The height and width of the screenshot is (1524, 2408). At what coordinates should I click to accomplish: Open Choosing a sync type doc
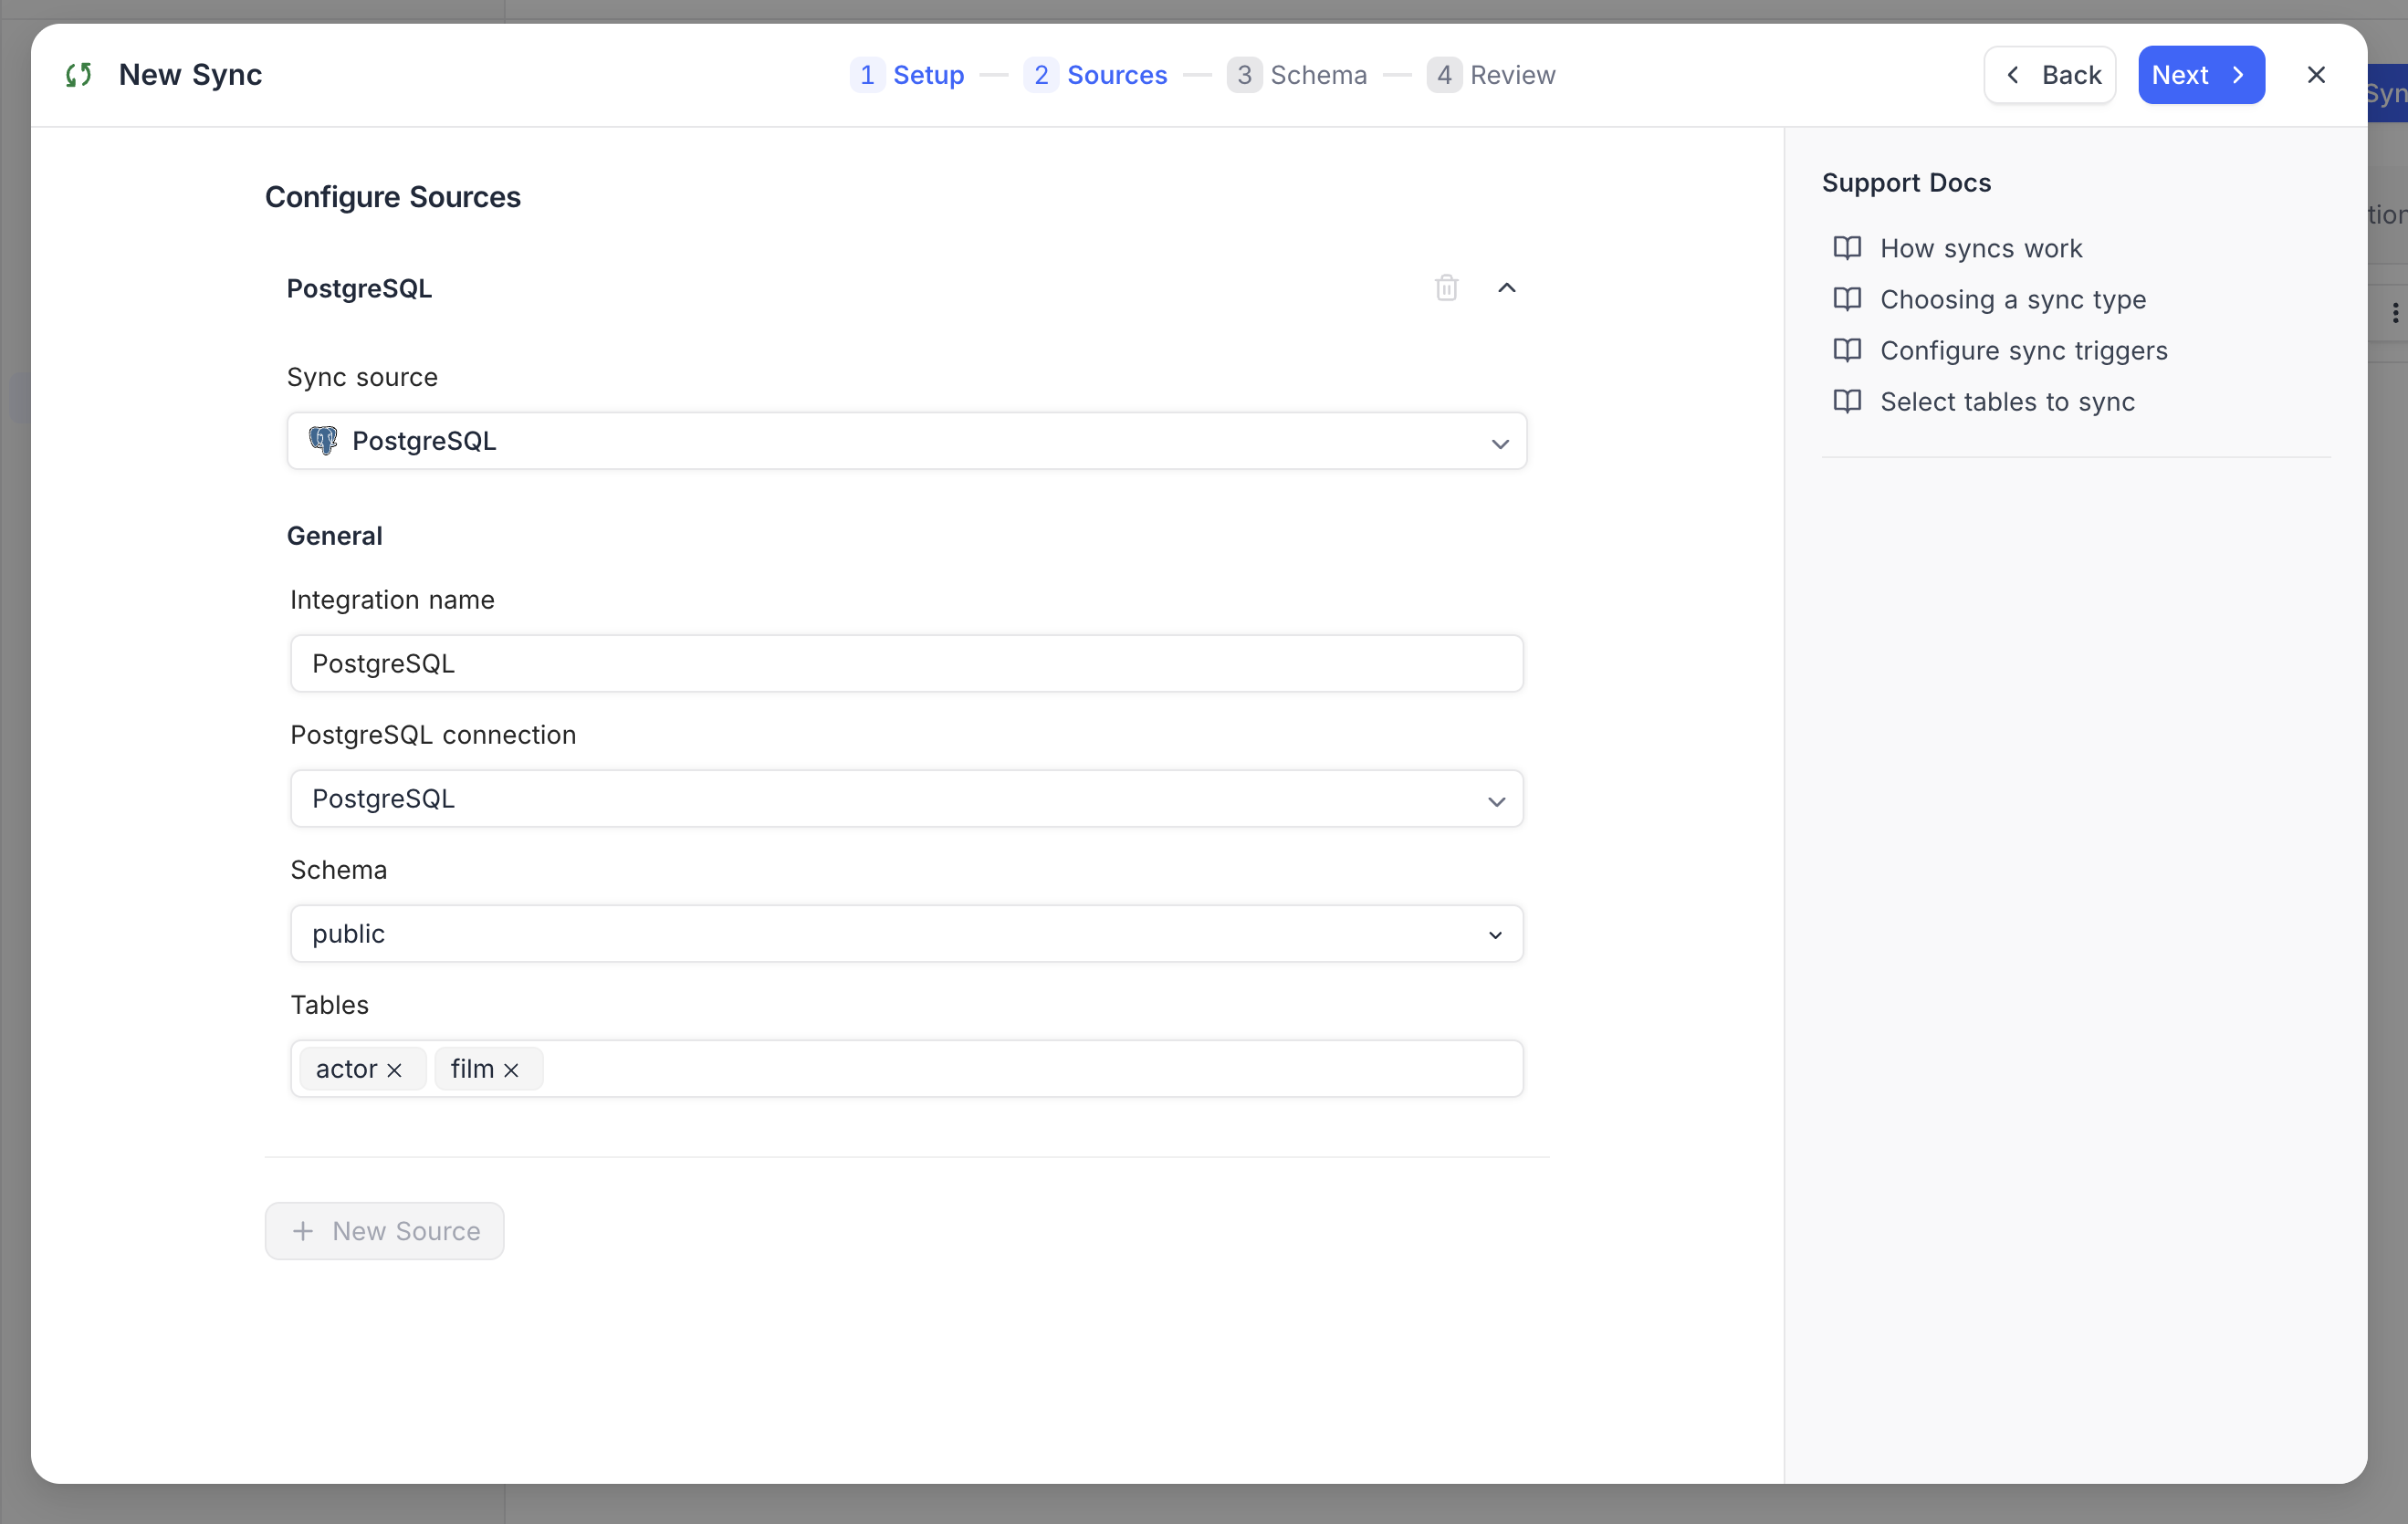tap(2012, 299)
